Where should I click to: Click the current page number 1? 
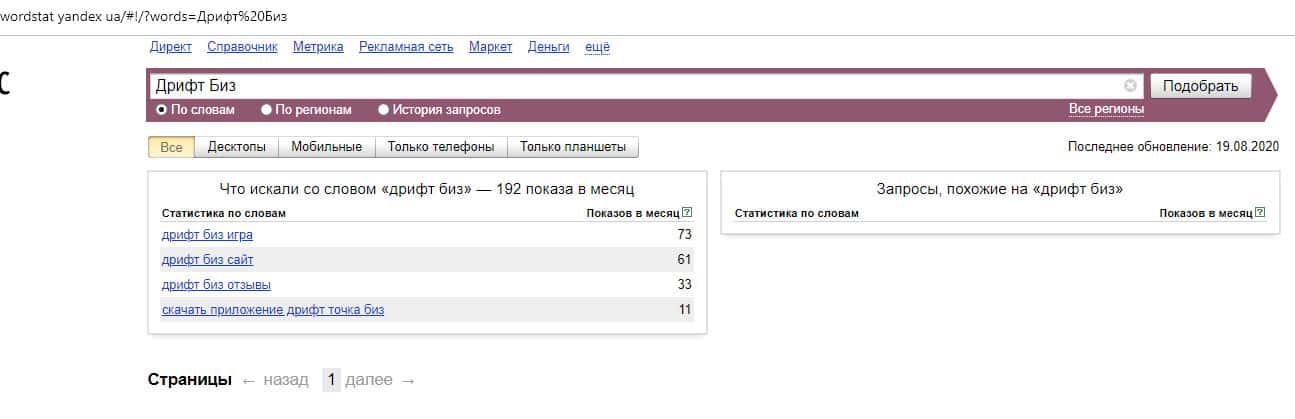[331, 380]
